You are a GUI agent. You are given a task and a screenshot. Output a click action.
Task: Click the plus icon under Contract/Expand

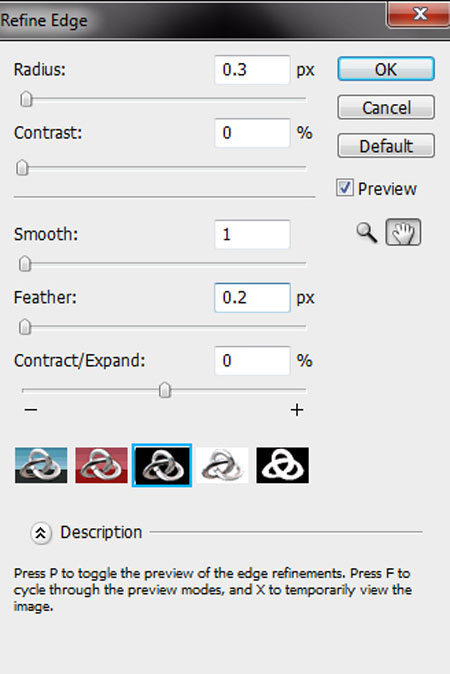[x=297, y=410]
